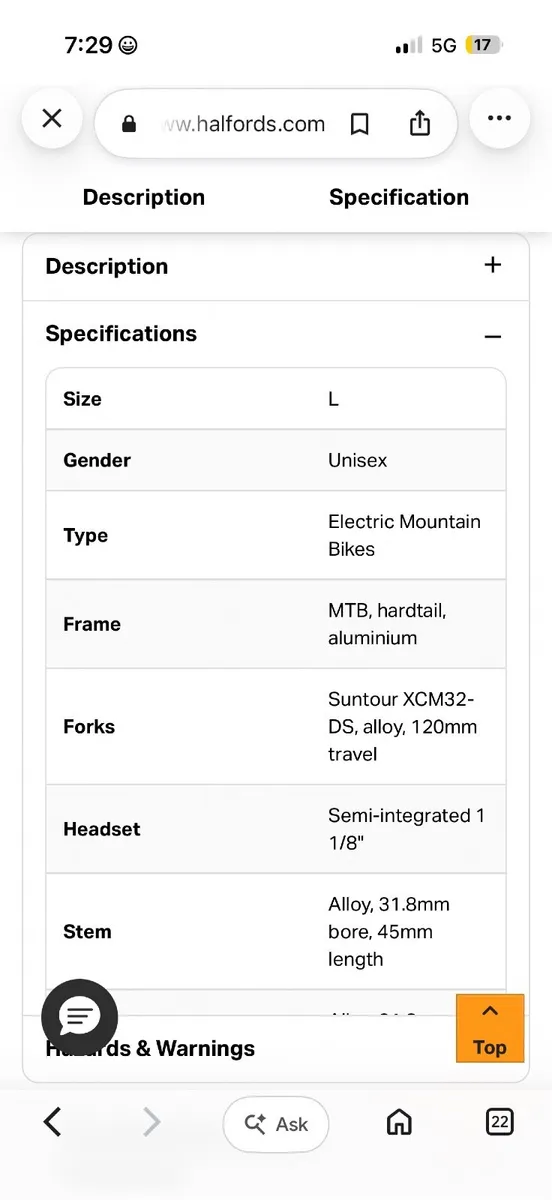
Task: Tap the orange Top button
Action: coord(490,1028)
